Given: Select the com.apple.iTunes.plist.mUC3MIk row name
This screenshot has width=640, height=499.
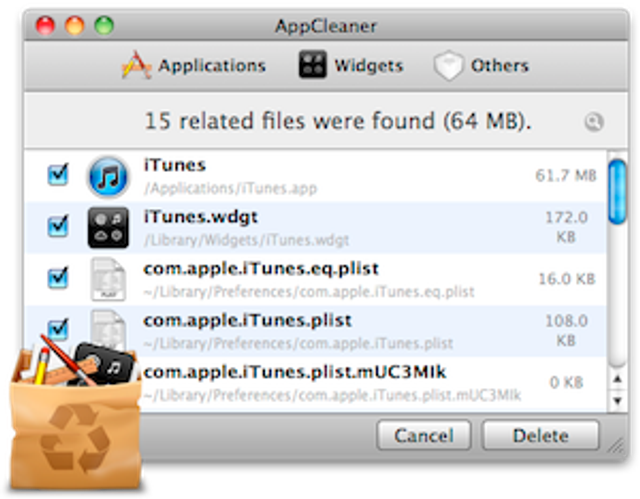Looking at the screenshot, I should point(295,372).
